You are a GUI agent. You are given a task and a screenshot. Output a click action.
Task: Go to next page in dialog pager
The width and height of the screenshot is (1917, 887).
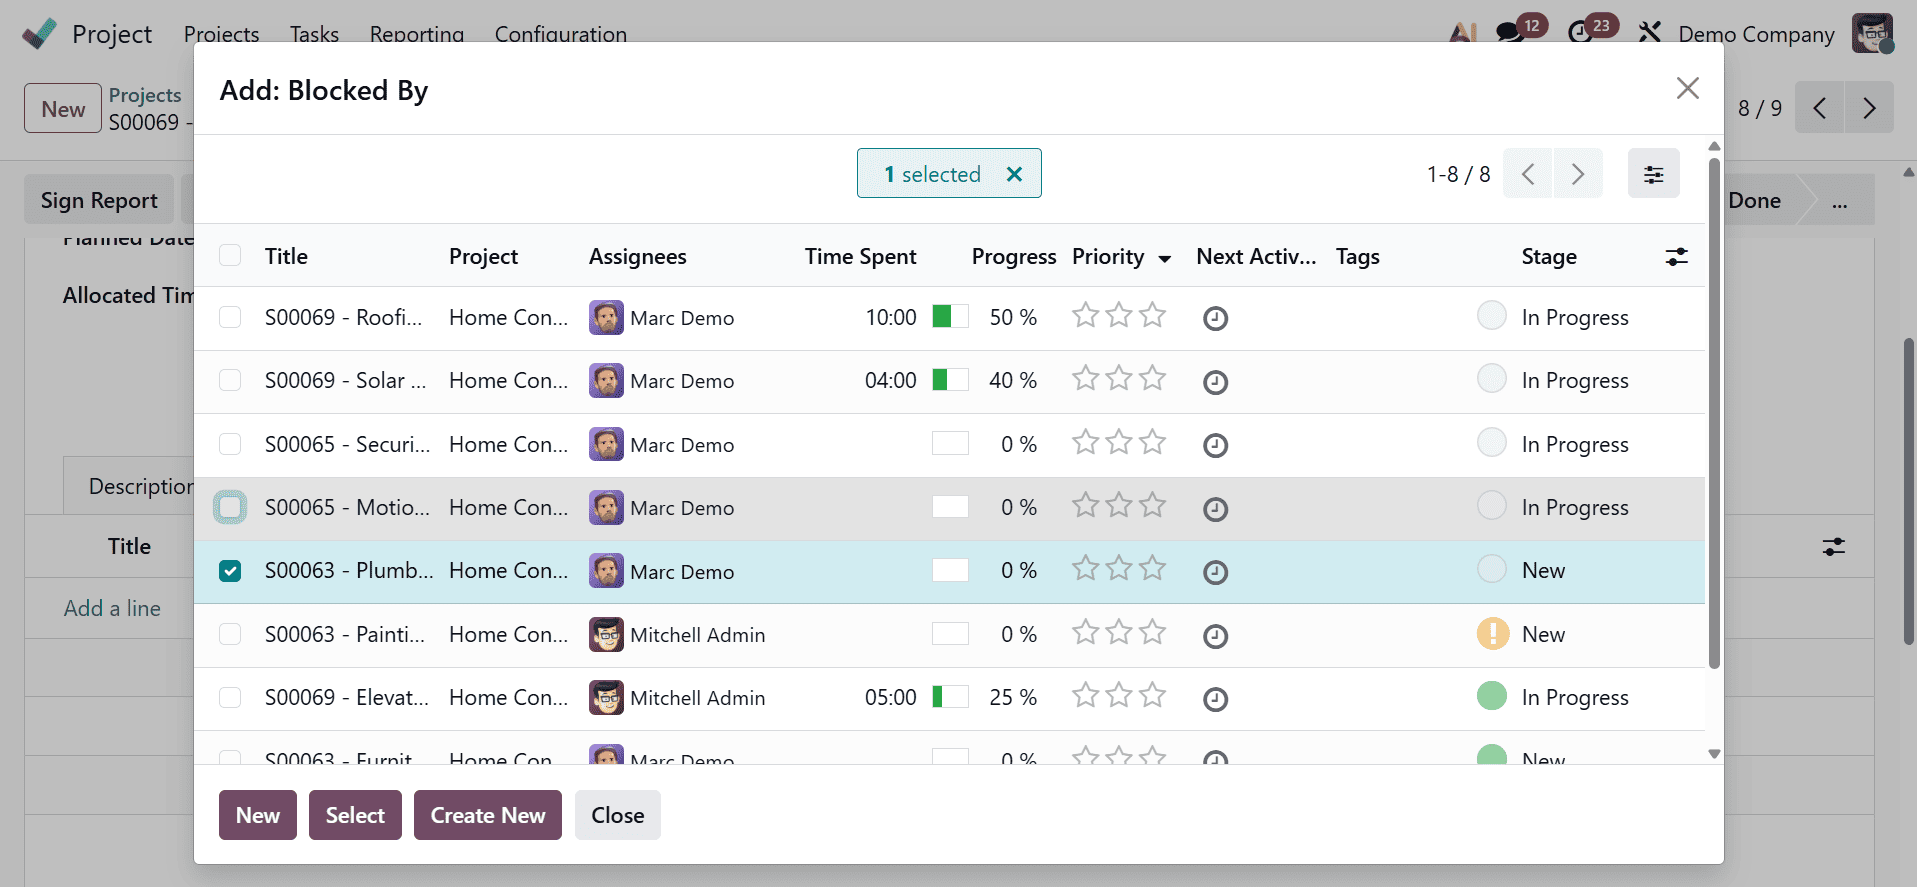click(x=1578, y=174)
